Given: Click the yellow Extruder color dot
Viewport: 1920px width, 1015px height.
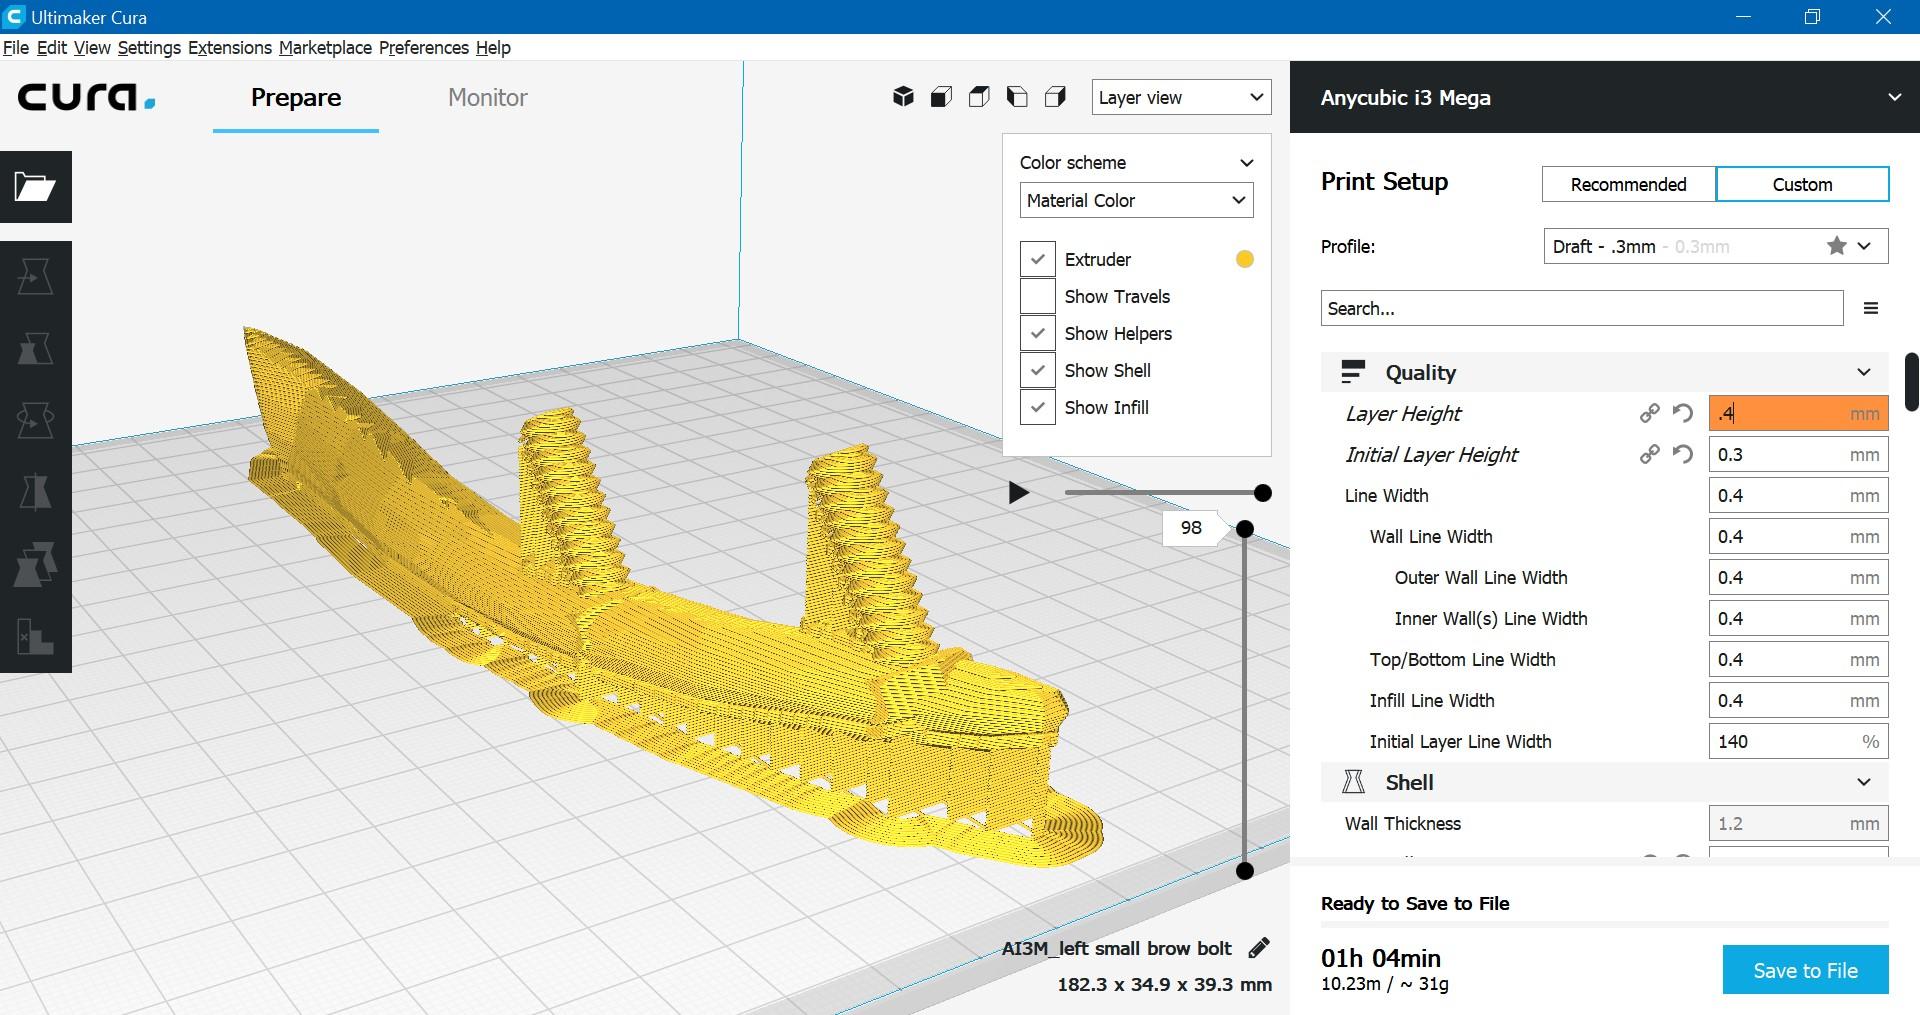Looking at the screenshot, I should tap(1245, 259).
